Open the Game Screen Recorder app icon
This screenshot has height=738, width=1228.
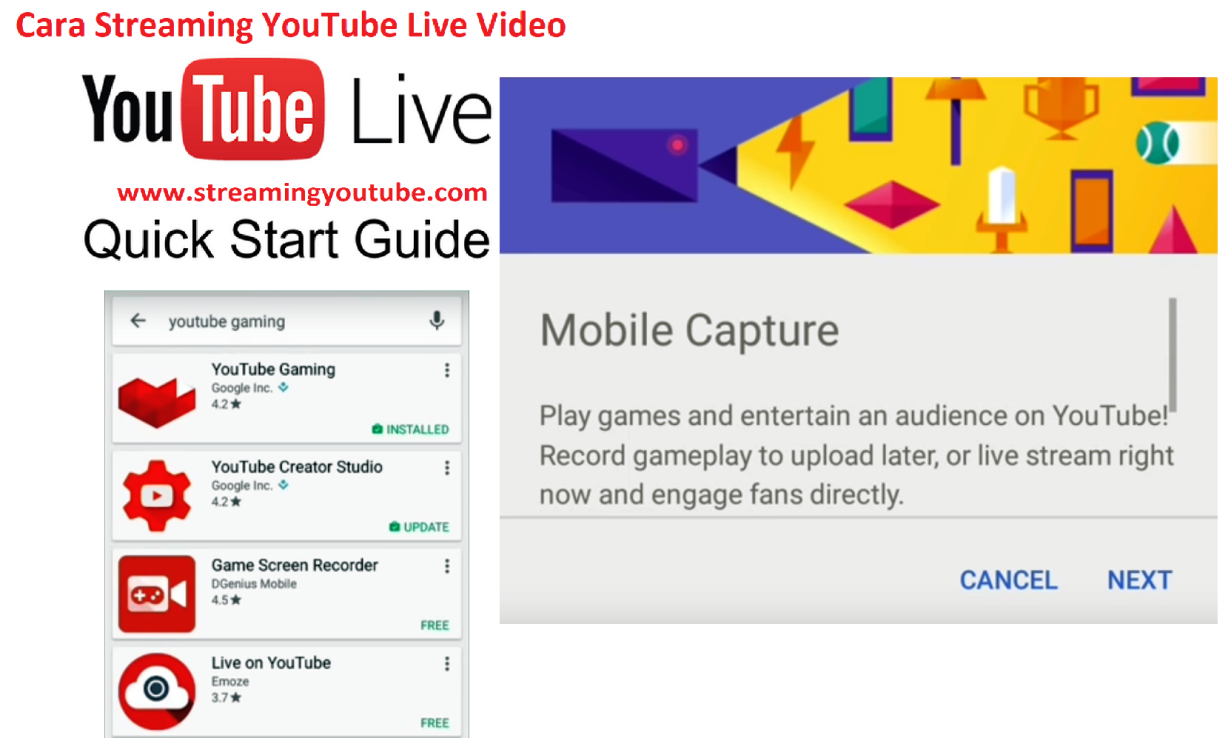[x=156, y=594]
